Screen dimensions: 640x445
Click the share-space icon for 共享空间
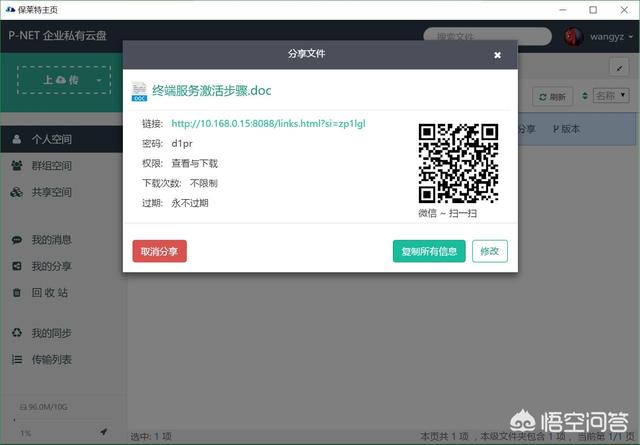pyautogui.click(x=17, y=192)
